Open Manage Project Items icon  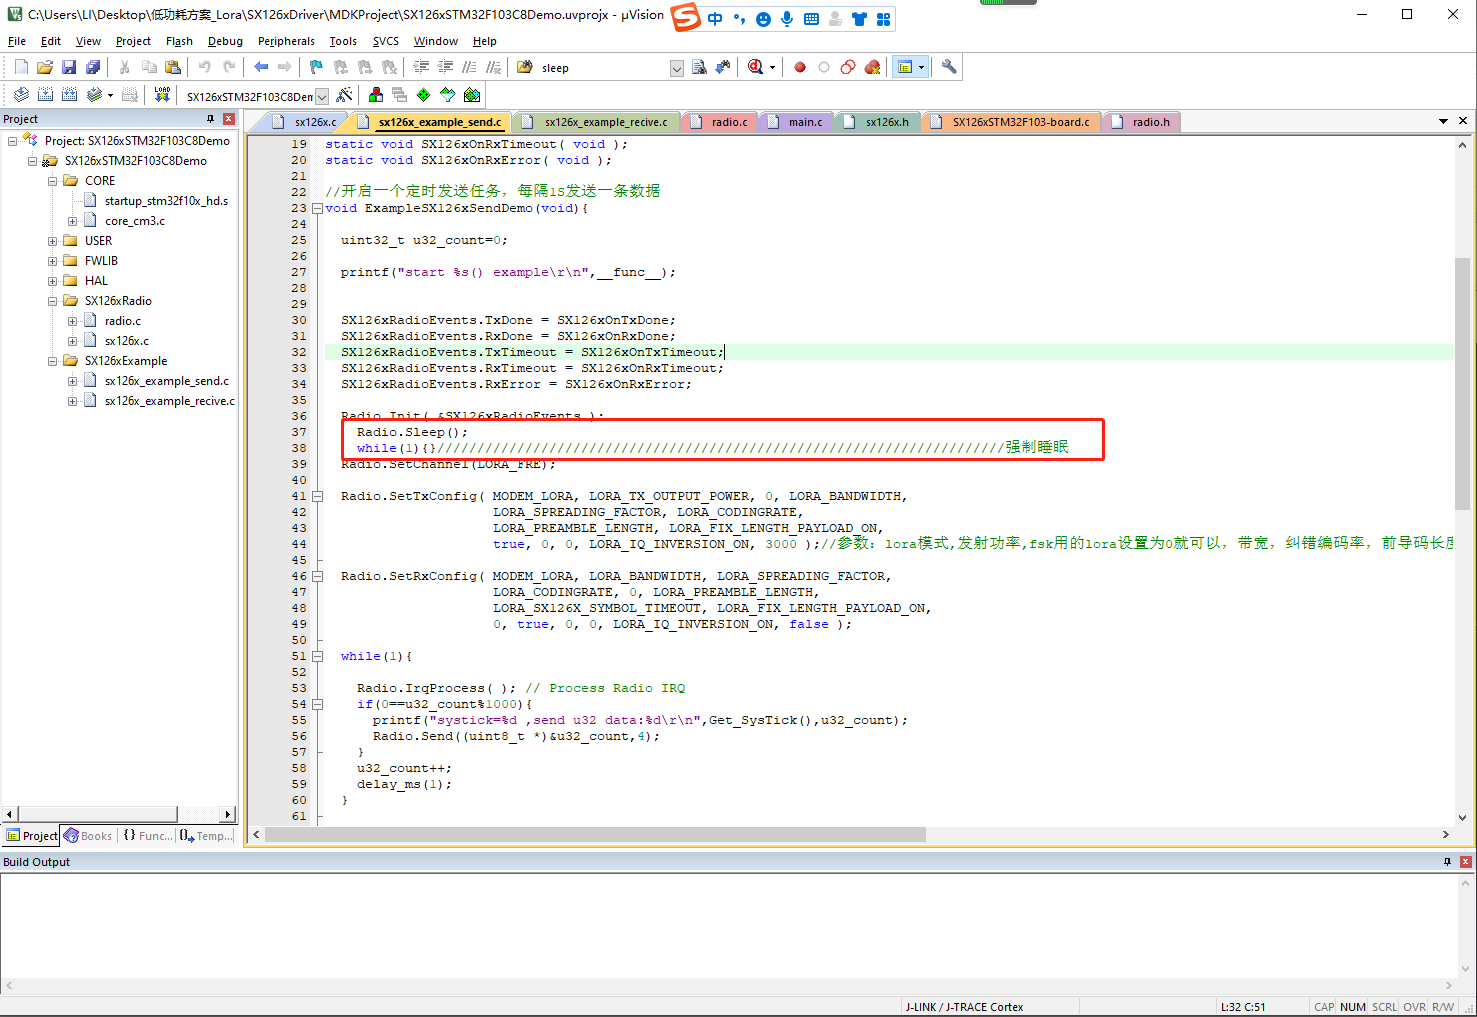pyautogui.click(x=376, y=95)
